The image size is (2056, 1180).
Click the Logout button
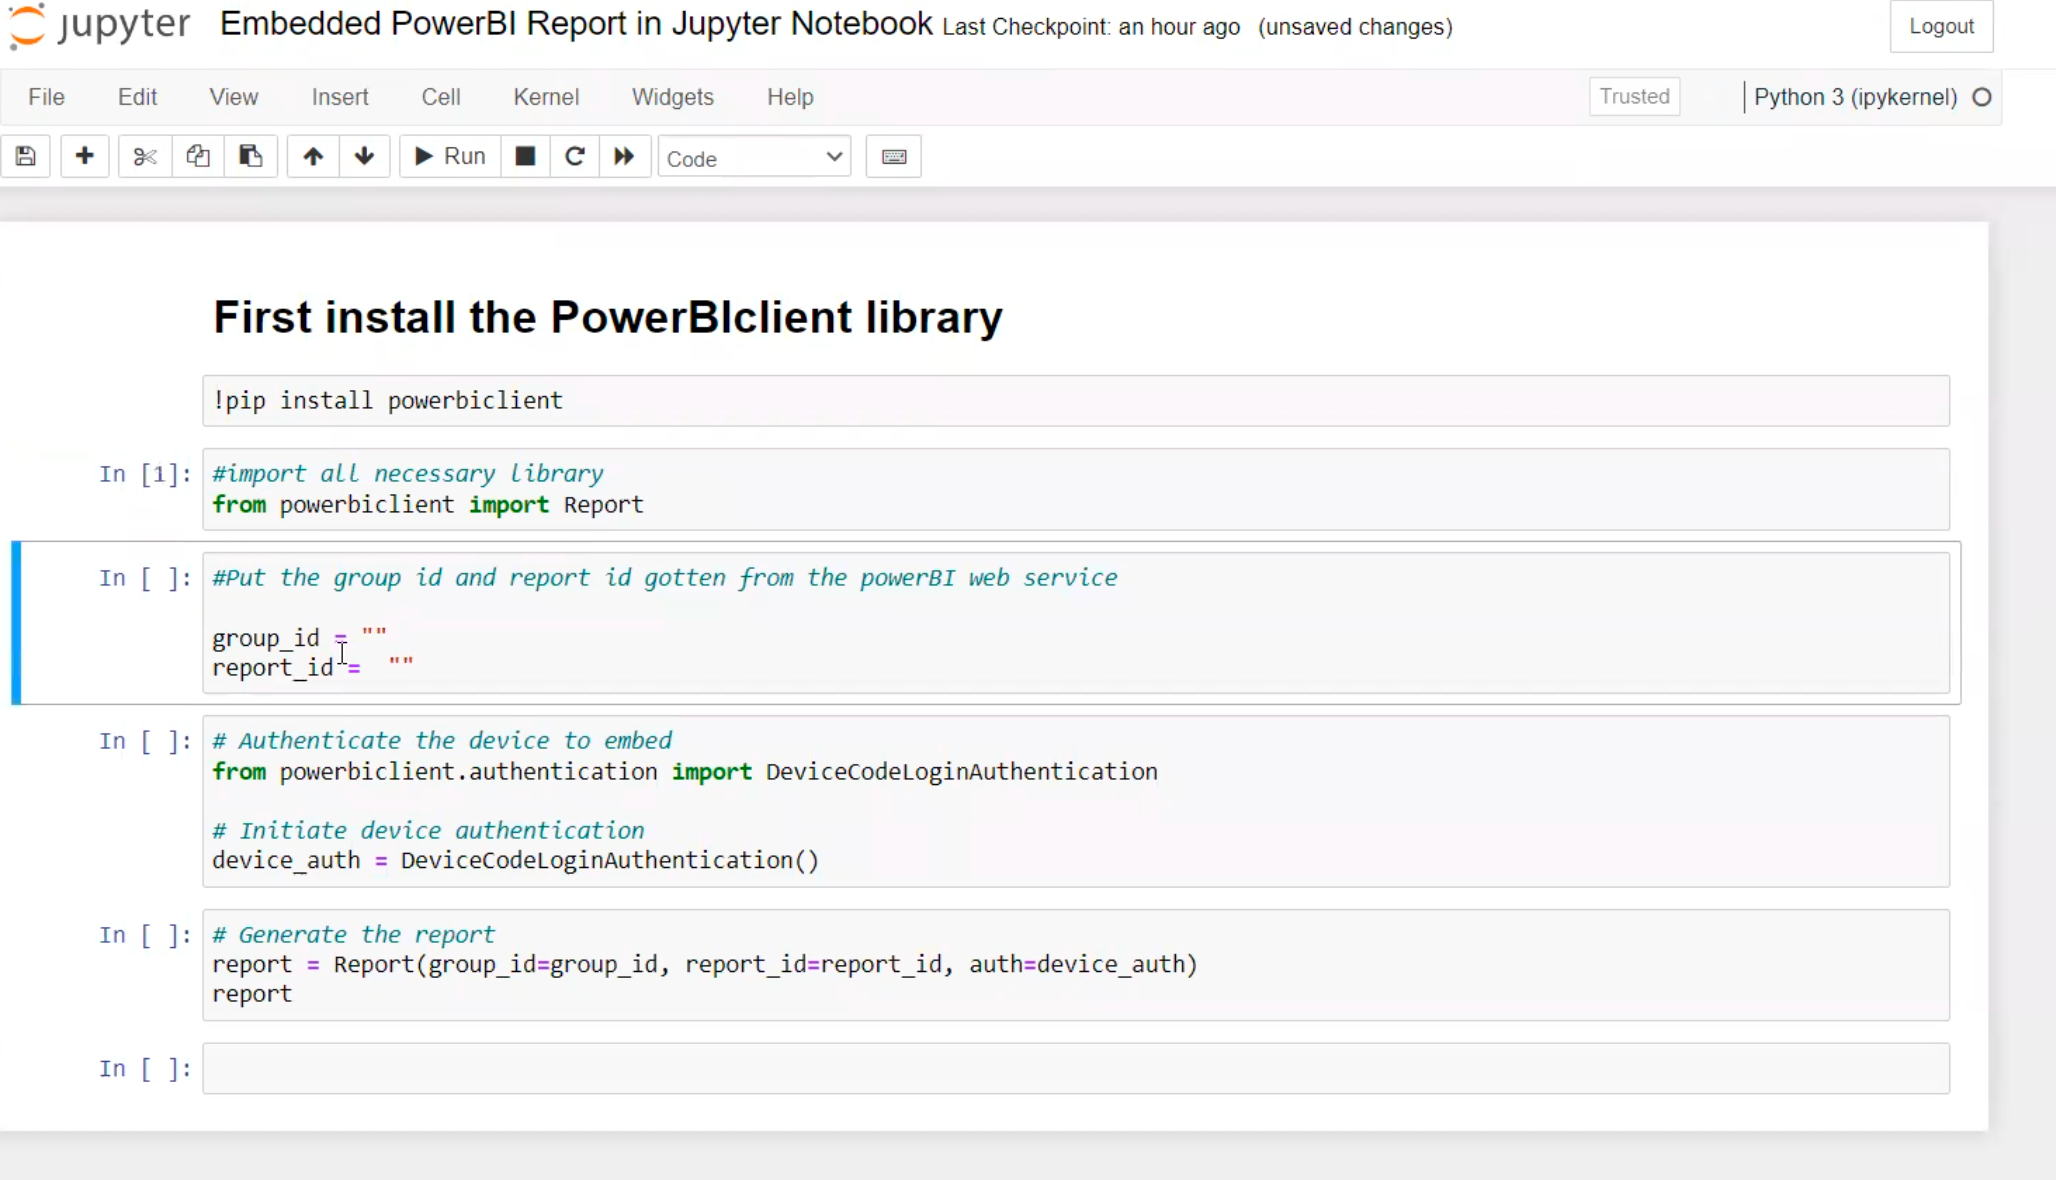tap(1940, 26)
